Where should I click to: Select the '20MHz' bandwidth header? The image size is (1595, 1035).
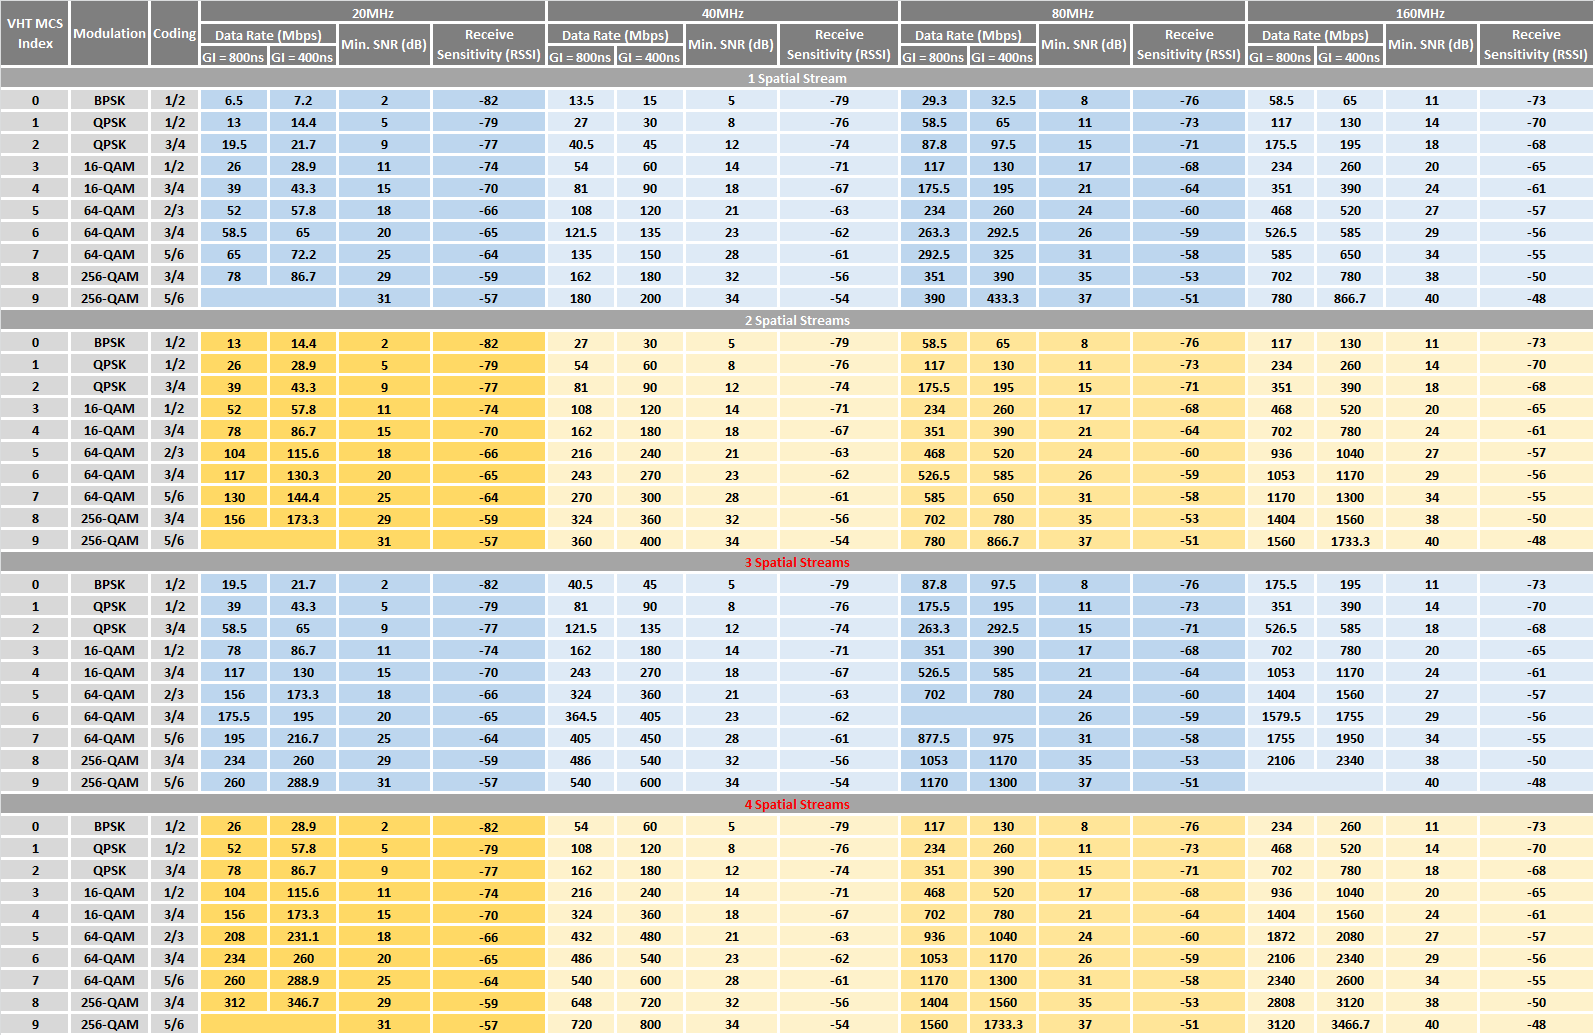pos(373,13)
